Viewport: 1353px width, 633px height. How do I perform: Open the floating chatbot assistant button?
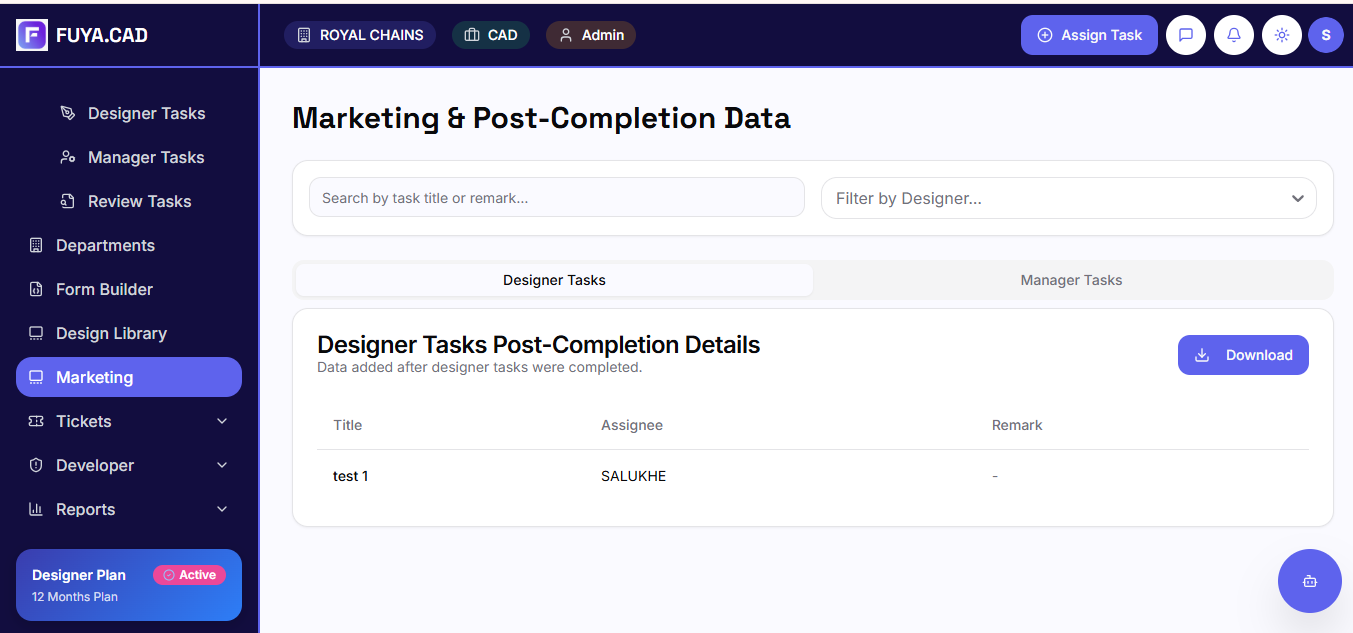[1309, 581]
